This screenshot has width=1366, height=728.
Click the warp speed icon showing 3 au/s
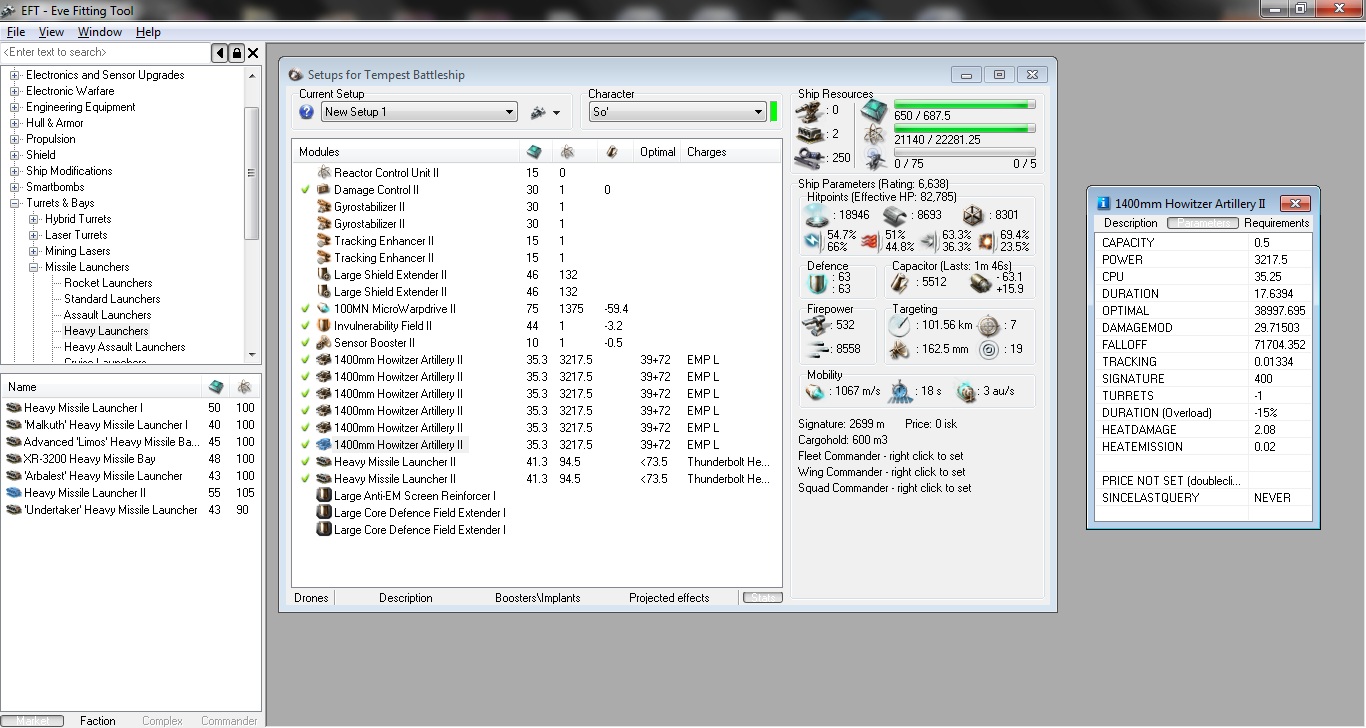967,392
